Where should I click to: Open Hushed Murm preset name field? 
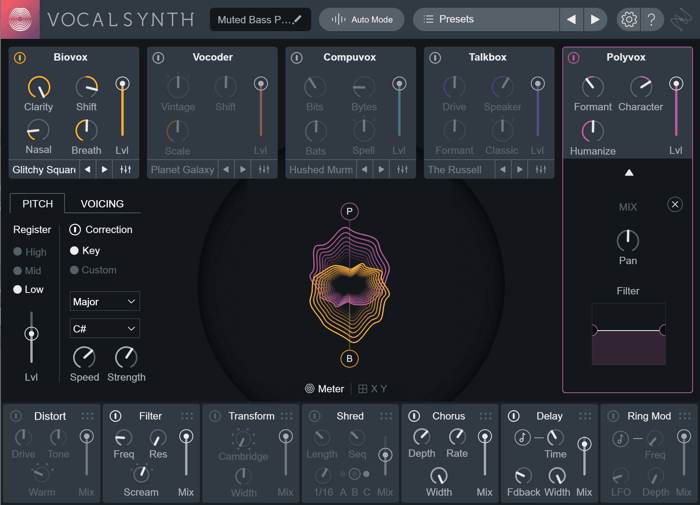point(321,170)
